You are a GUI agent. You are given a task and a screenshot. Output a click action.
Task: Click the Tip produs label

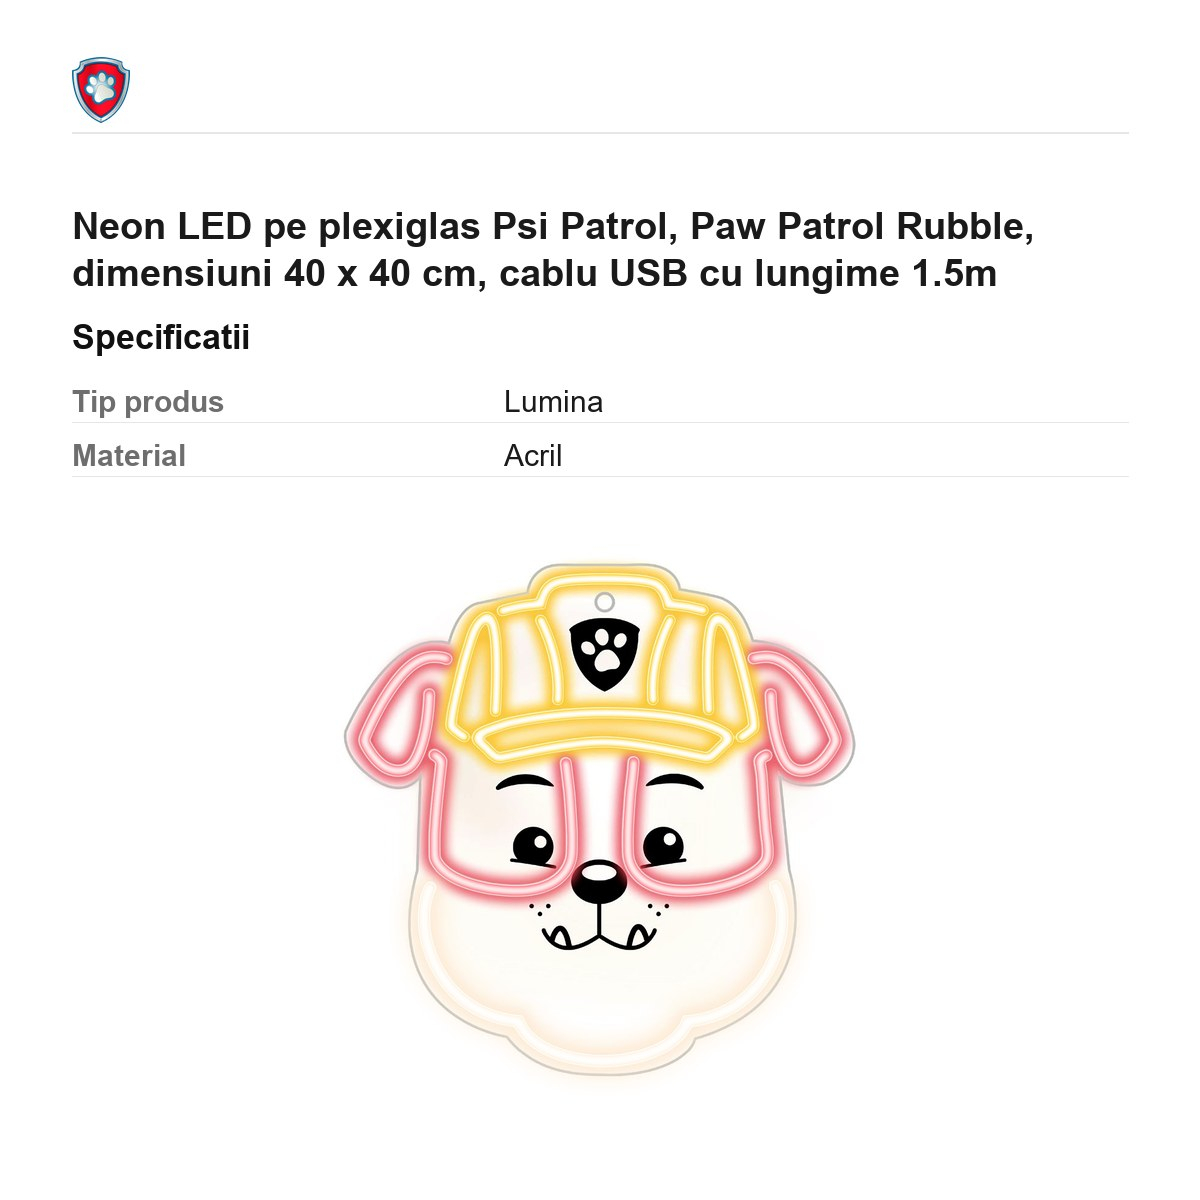tap(148, 402)
